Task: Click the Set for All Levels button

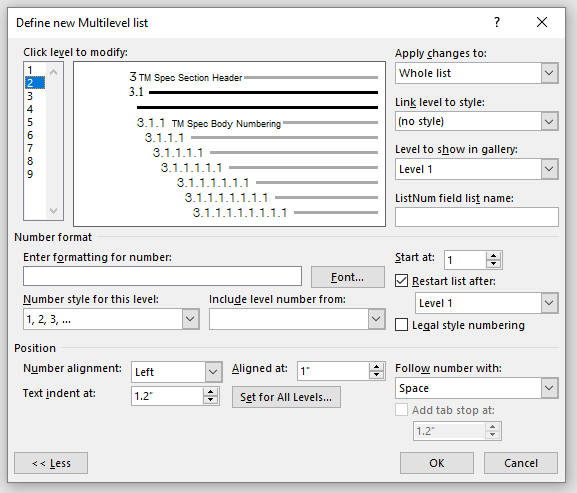Action: (286, 397)
